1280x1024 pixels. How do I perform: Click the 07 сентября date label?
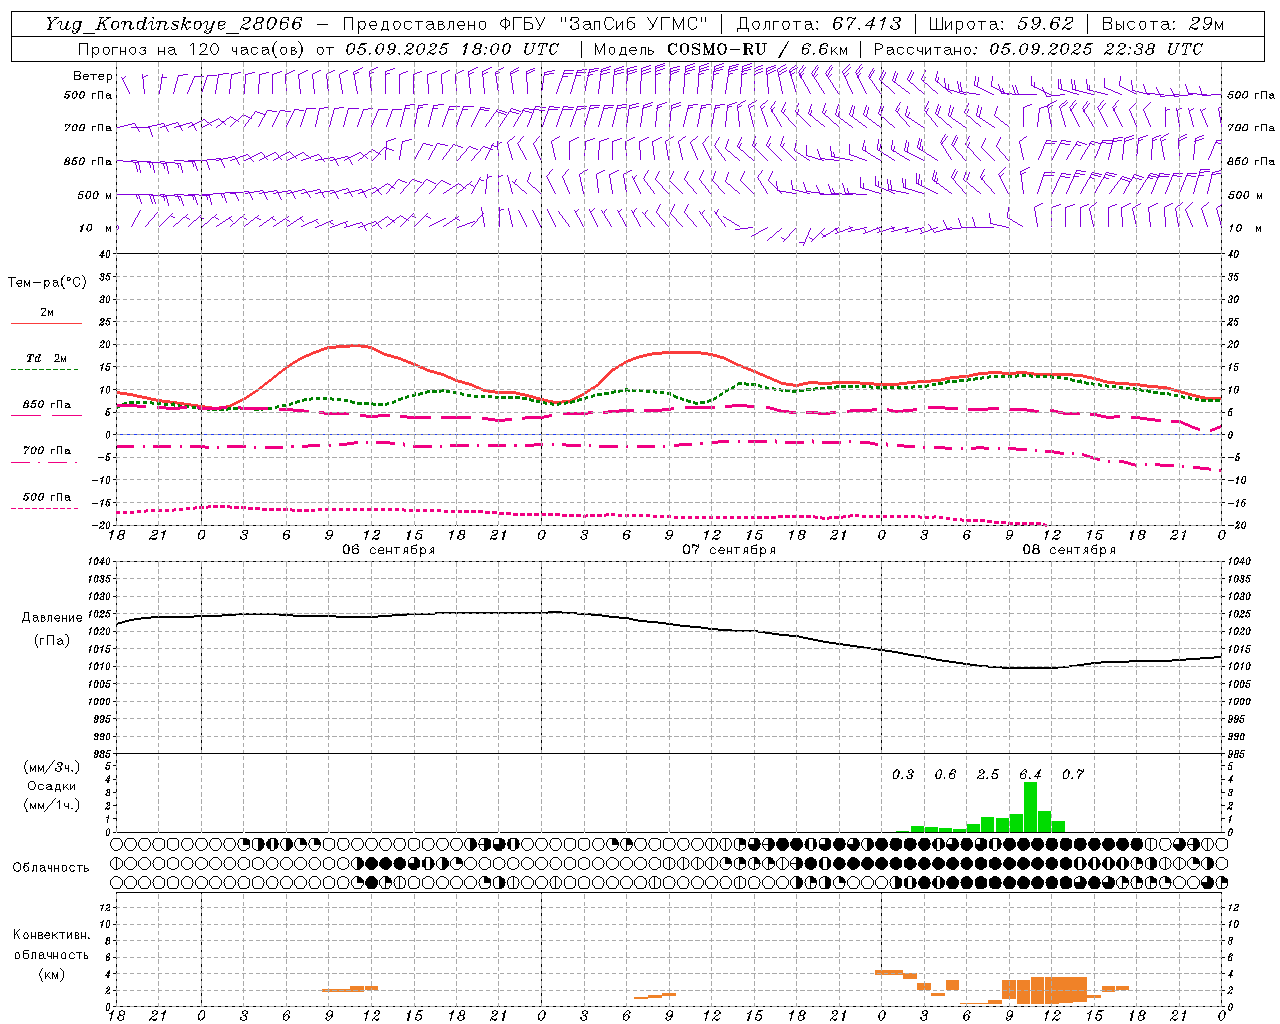[x=729, y=550]
